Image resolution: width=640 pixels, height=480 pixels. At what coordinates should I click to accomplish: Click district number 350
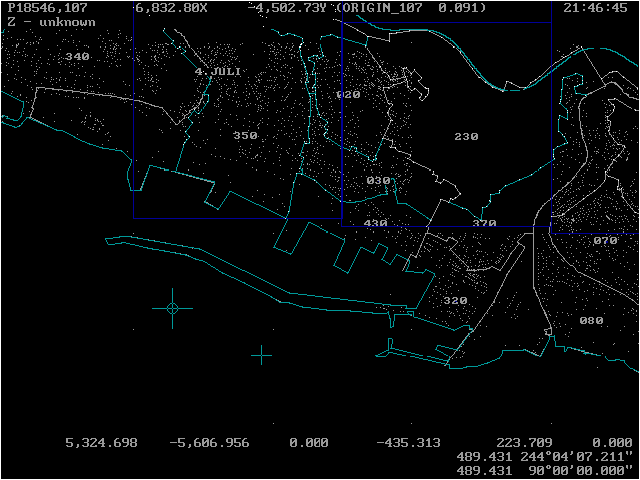245,136
